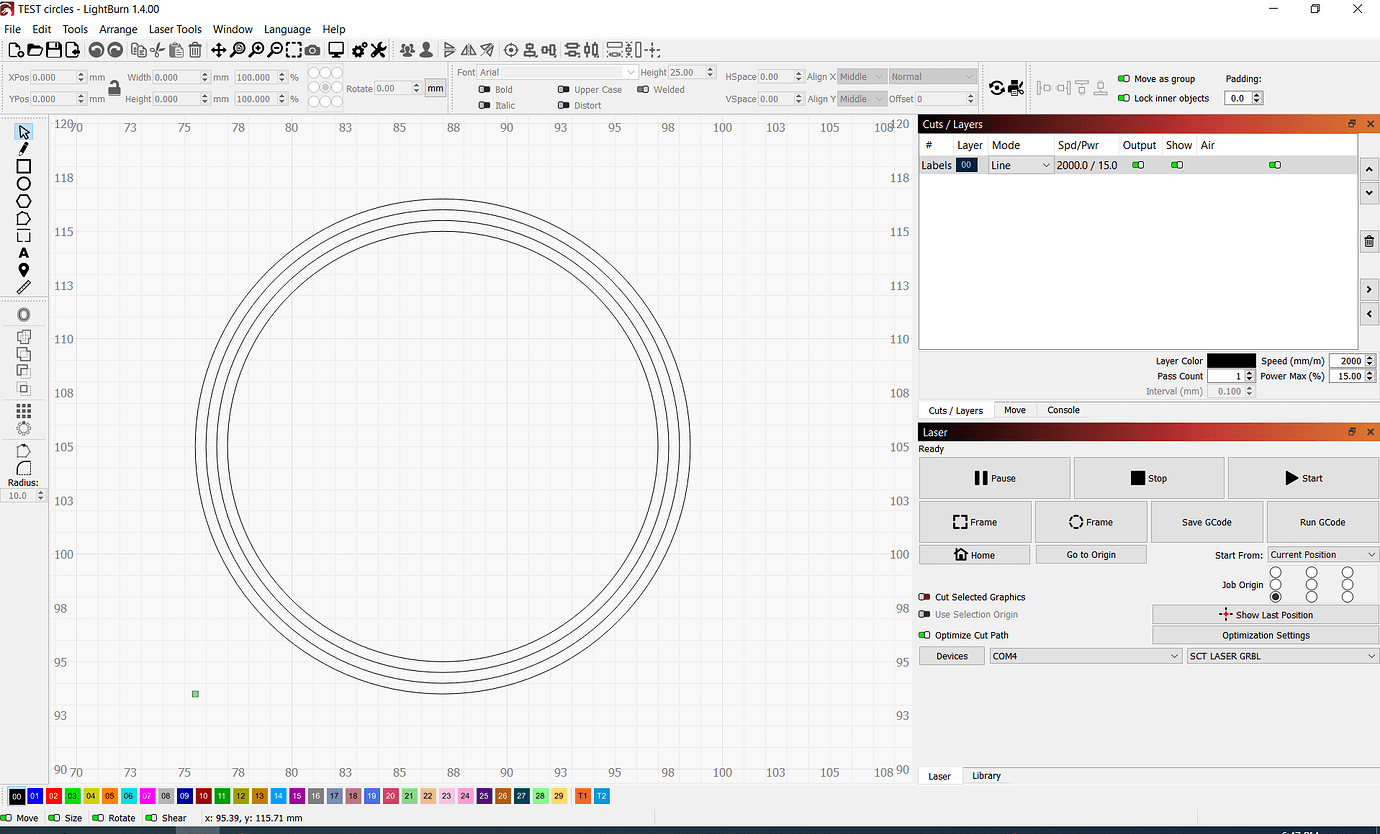
Task: Open the laser device selector showing SCT LASER GRBL
Action: (1283, 655)
